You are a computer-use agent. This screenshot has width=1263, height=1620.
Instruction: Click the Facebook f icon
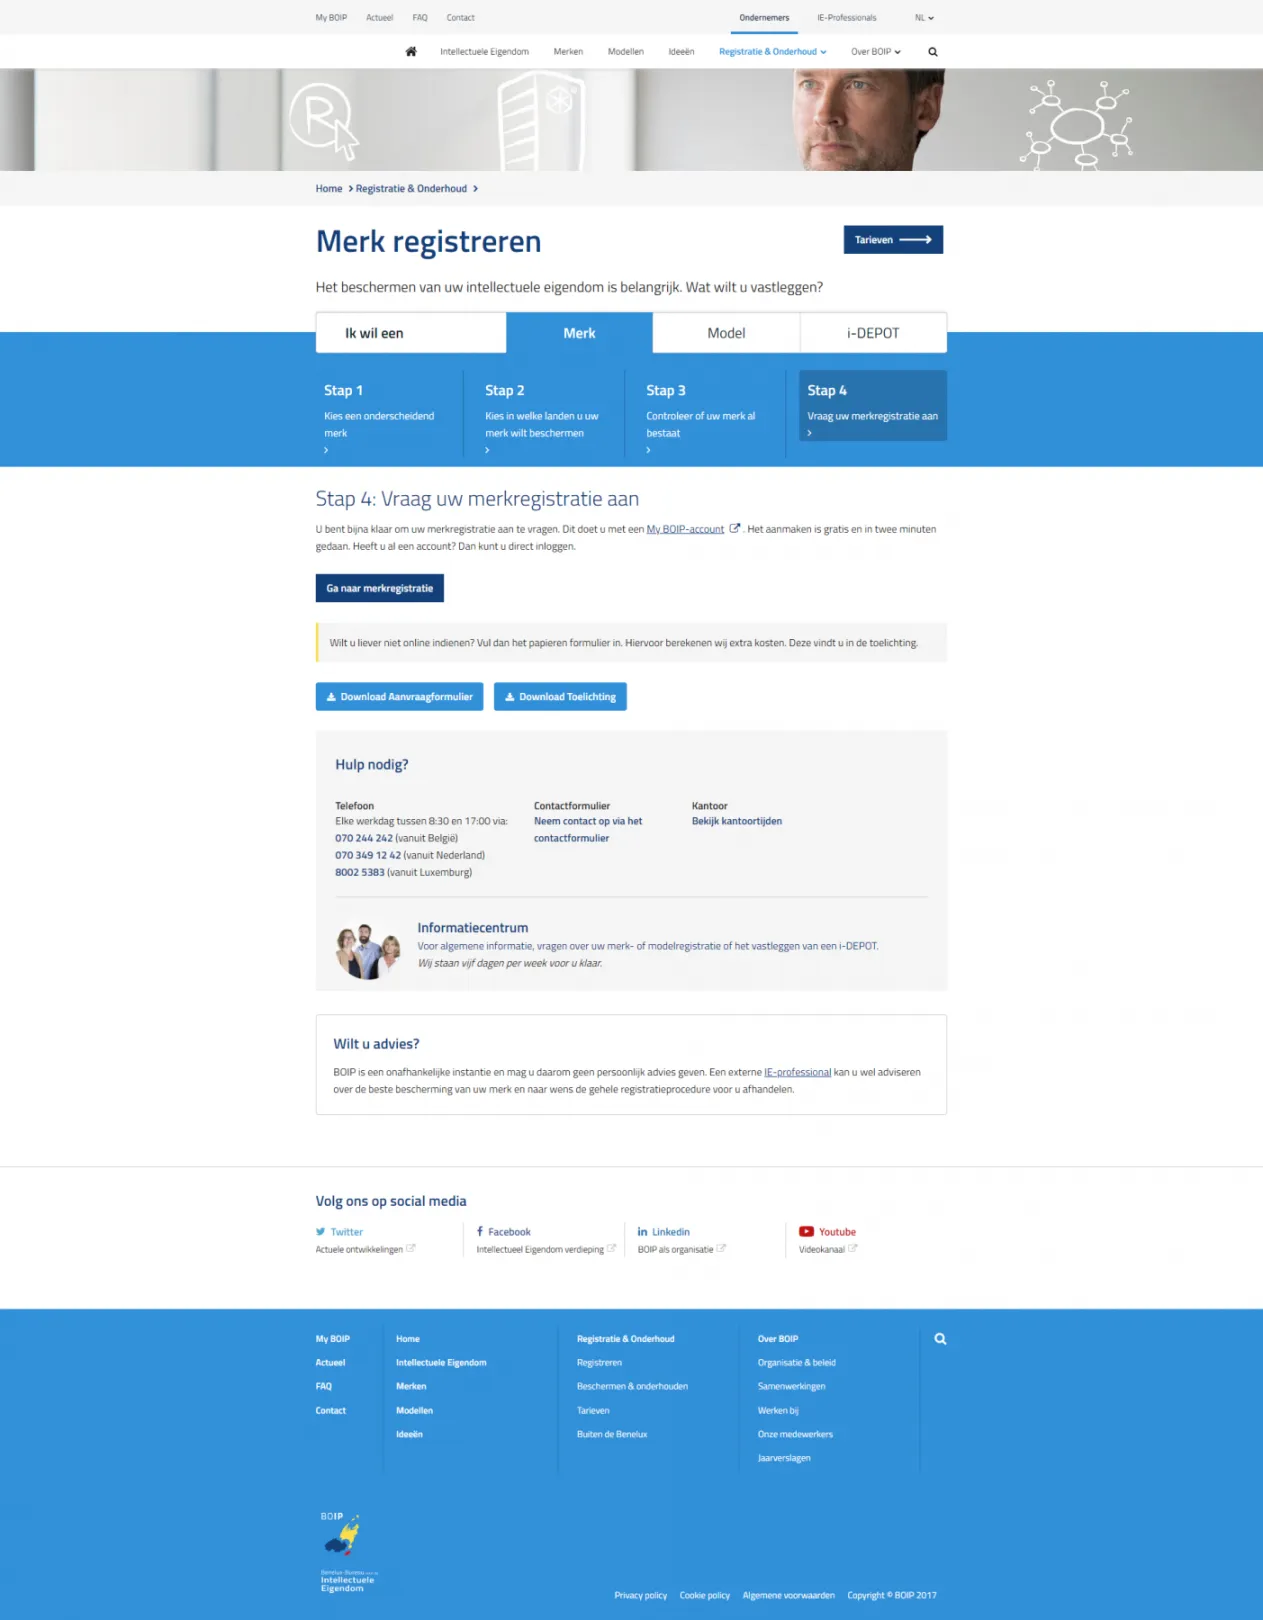[480, 1232]
